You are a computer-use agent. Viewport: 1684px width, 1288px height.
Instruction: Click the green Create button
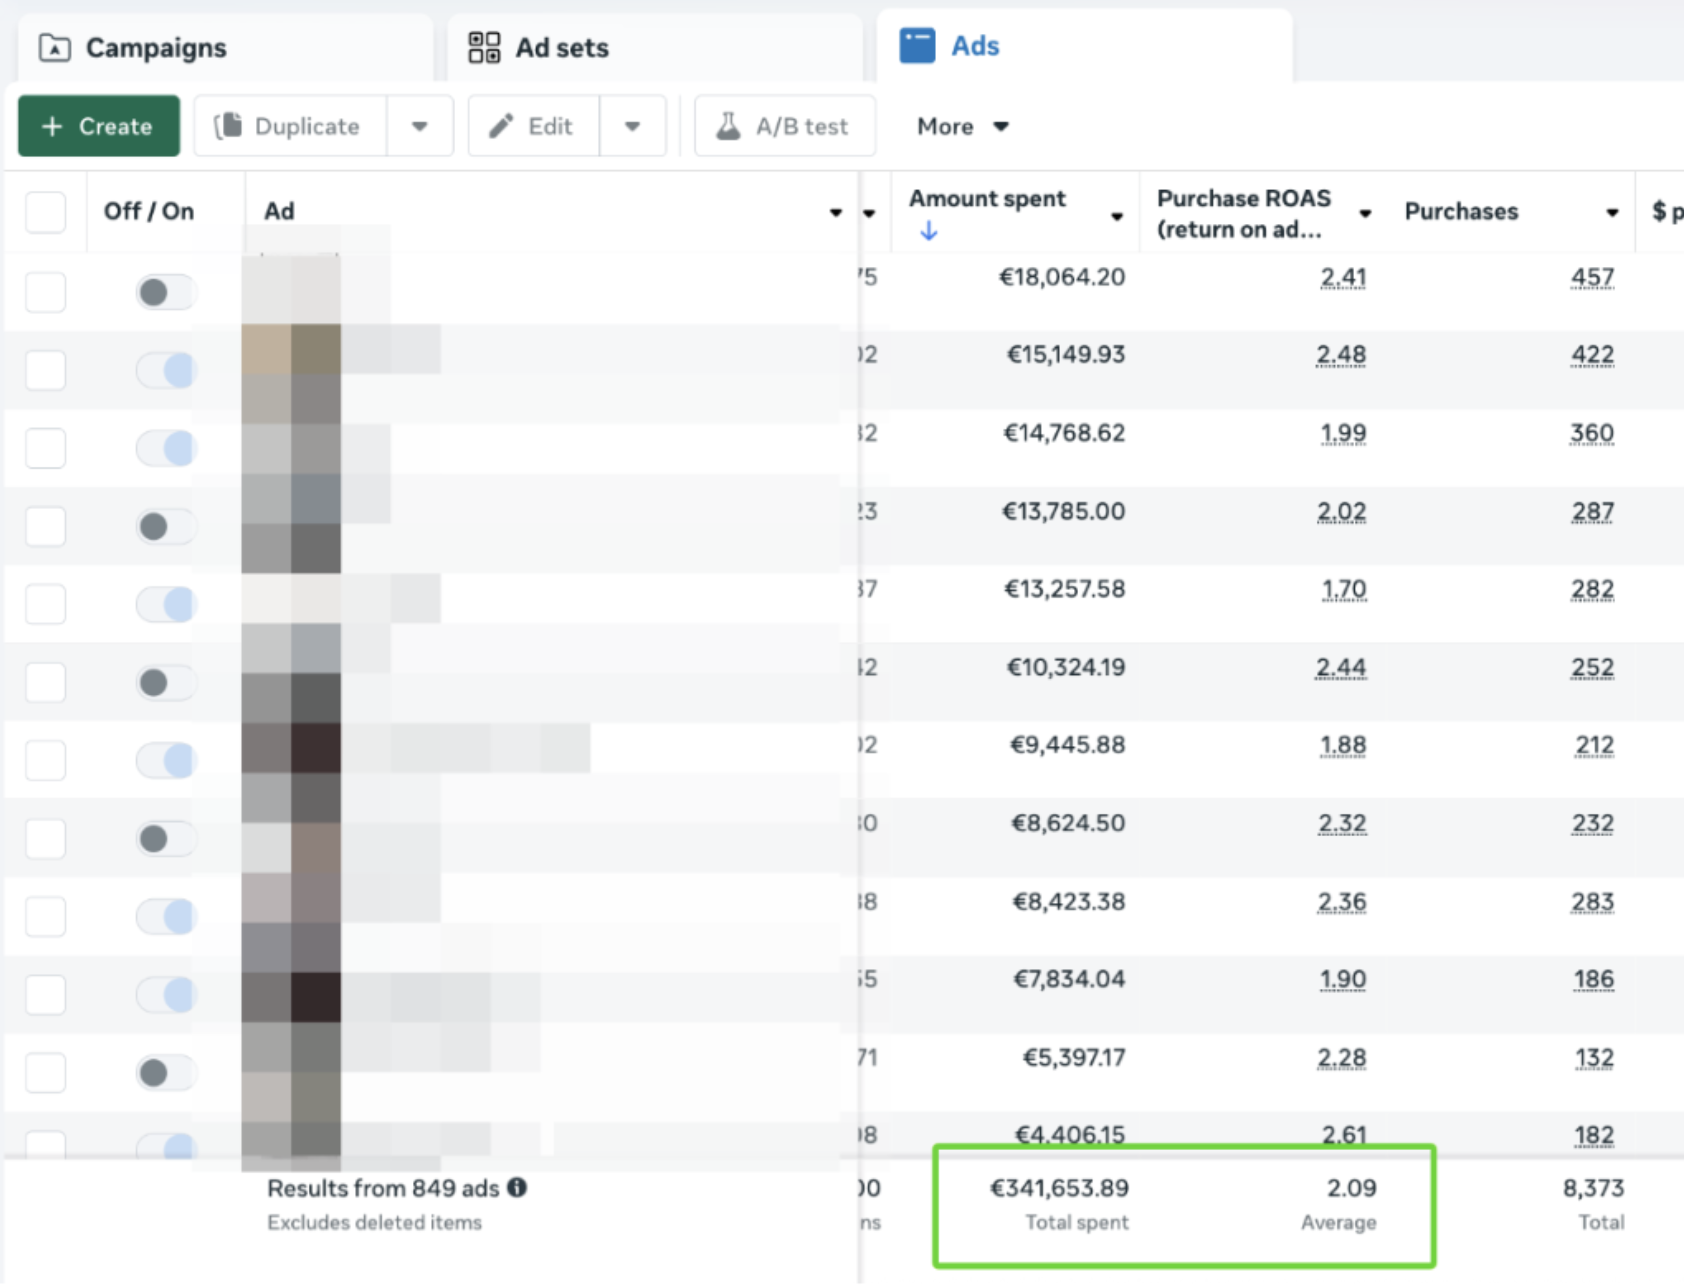pyautogui.click(x=99, y=126)
